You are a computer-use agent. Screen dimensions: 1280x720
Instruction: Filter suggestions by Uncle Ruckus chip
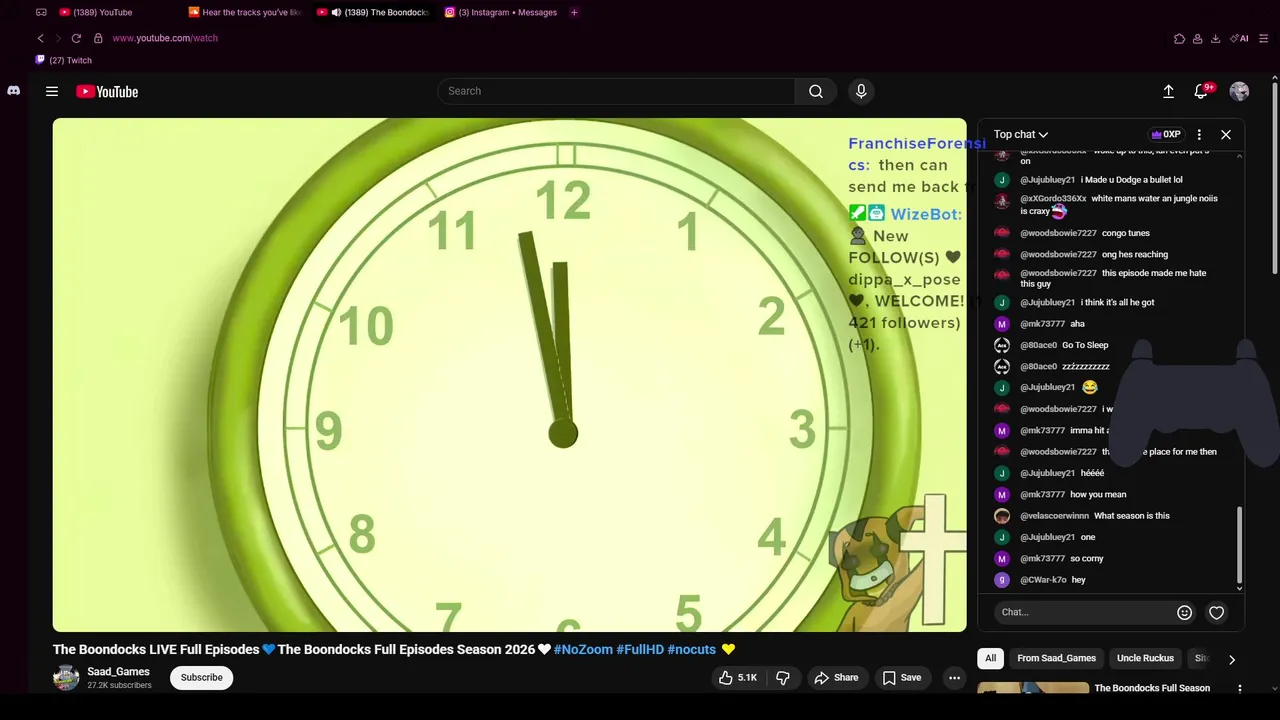1145,658
